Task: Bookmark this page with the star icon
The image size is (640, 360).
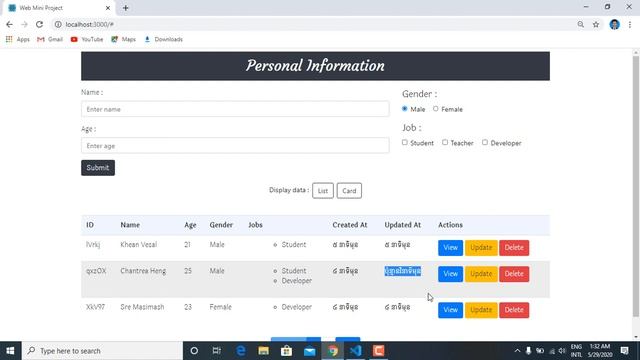Action: tap(596, 24)
